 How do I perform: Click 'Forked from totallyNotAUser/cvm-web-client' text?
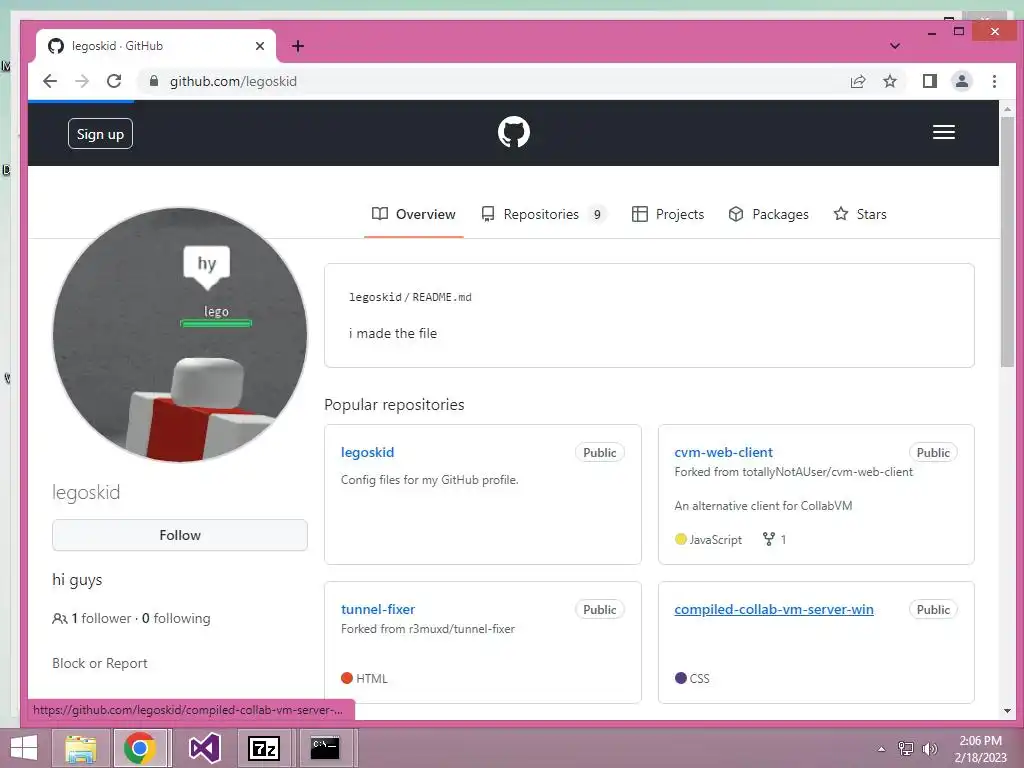793,472
